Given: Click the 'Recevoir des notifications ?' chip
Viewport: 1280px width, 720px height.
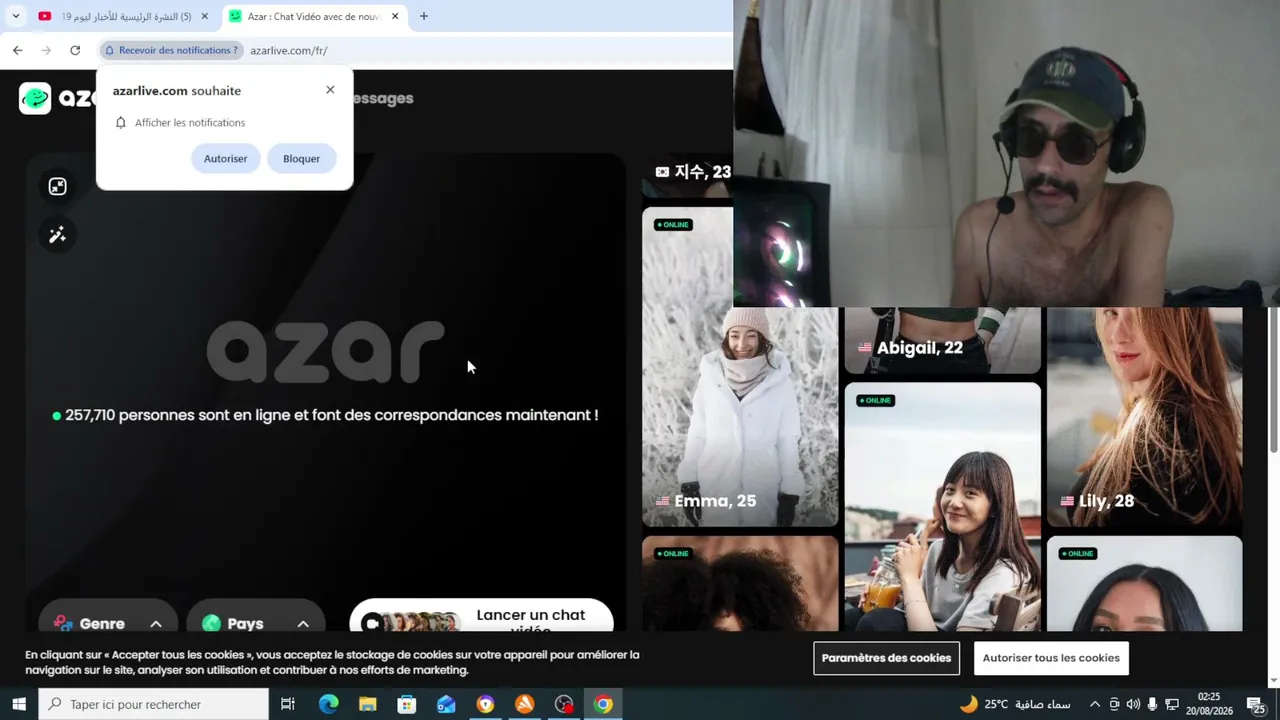Looking at the screenshot, I should coord(172,50).
